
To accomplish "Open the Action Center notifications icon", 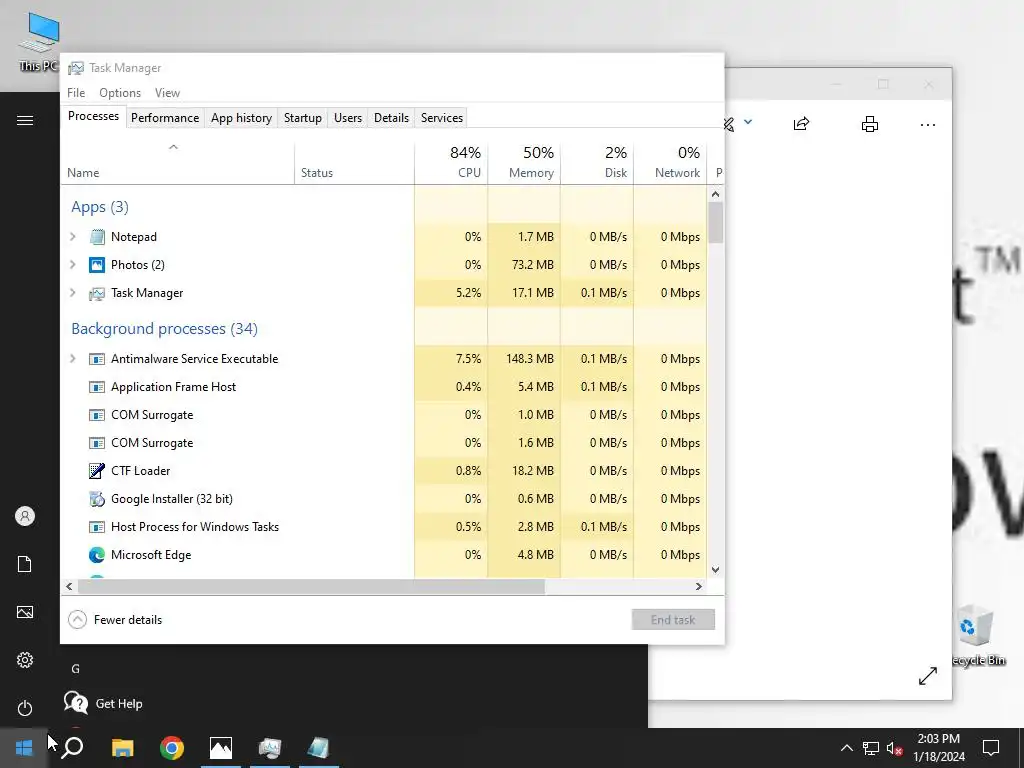I will (991, 748).
